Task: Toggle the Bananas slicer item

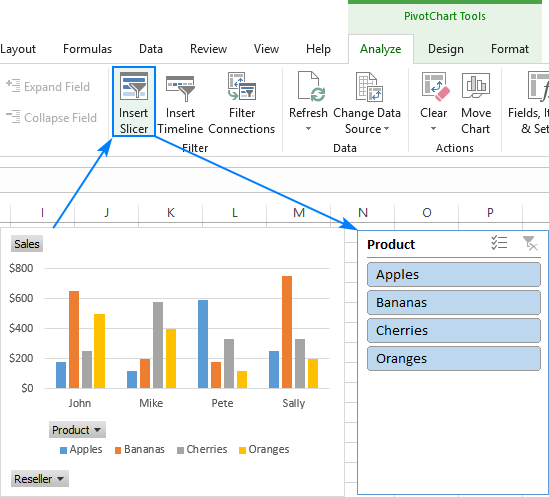Action: (454, 303)
